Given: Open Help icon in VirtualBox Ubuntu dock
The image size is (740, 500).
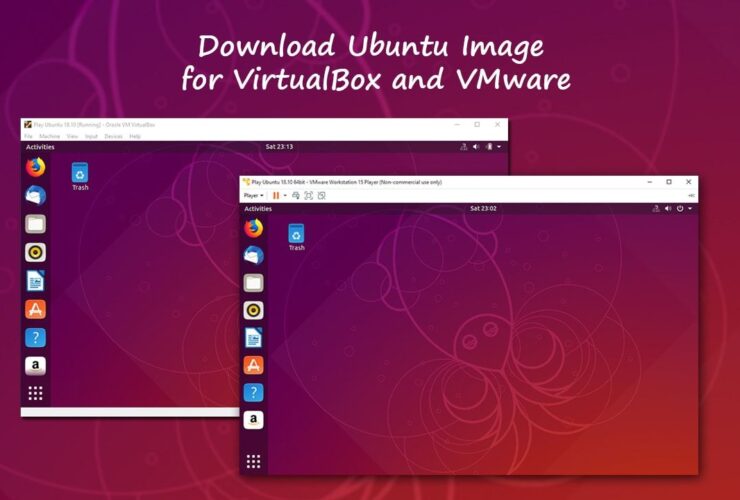Looking at the screenshot, I should 35,338.
